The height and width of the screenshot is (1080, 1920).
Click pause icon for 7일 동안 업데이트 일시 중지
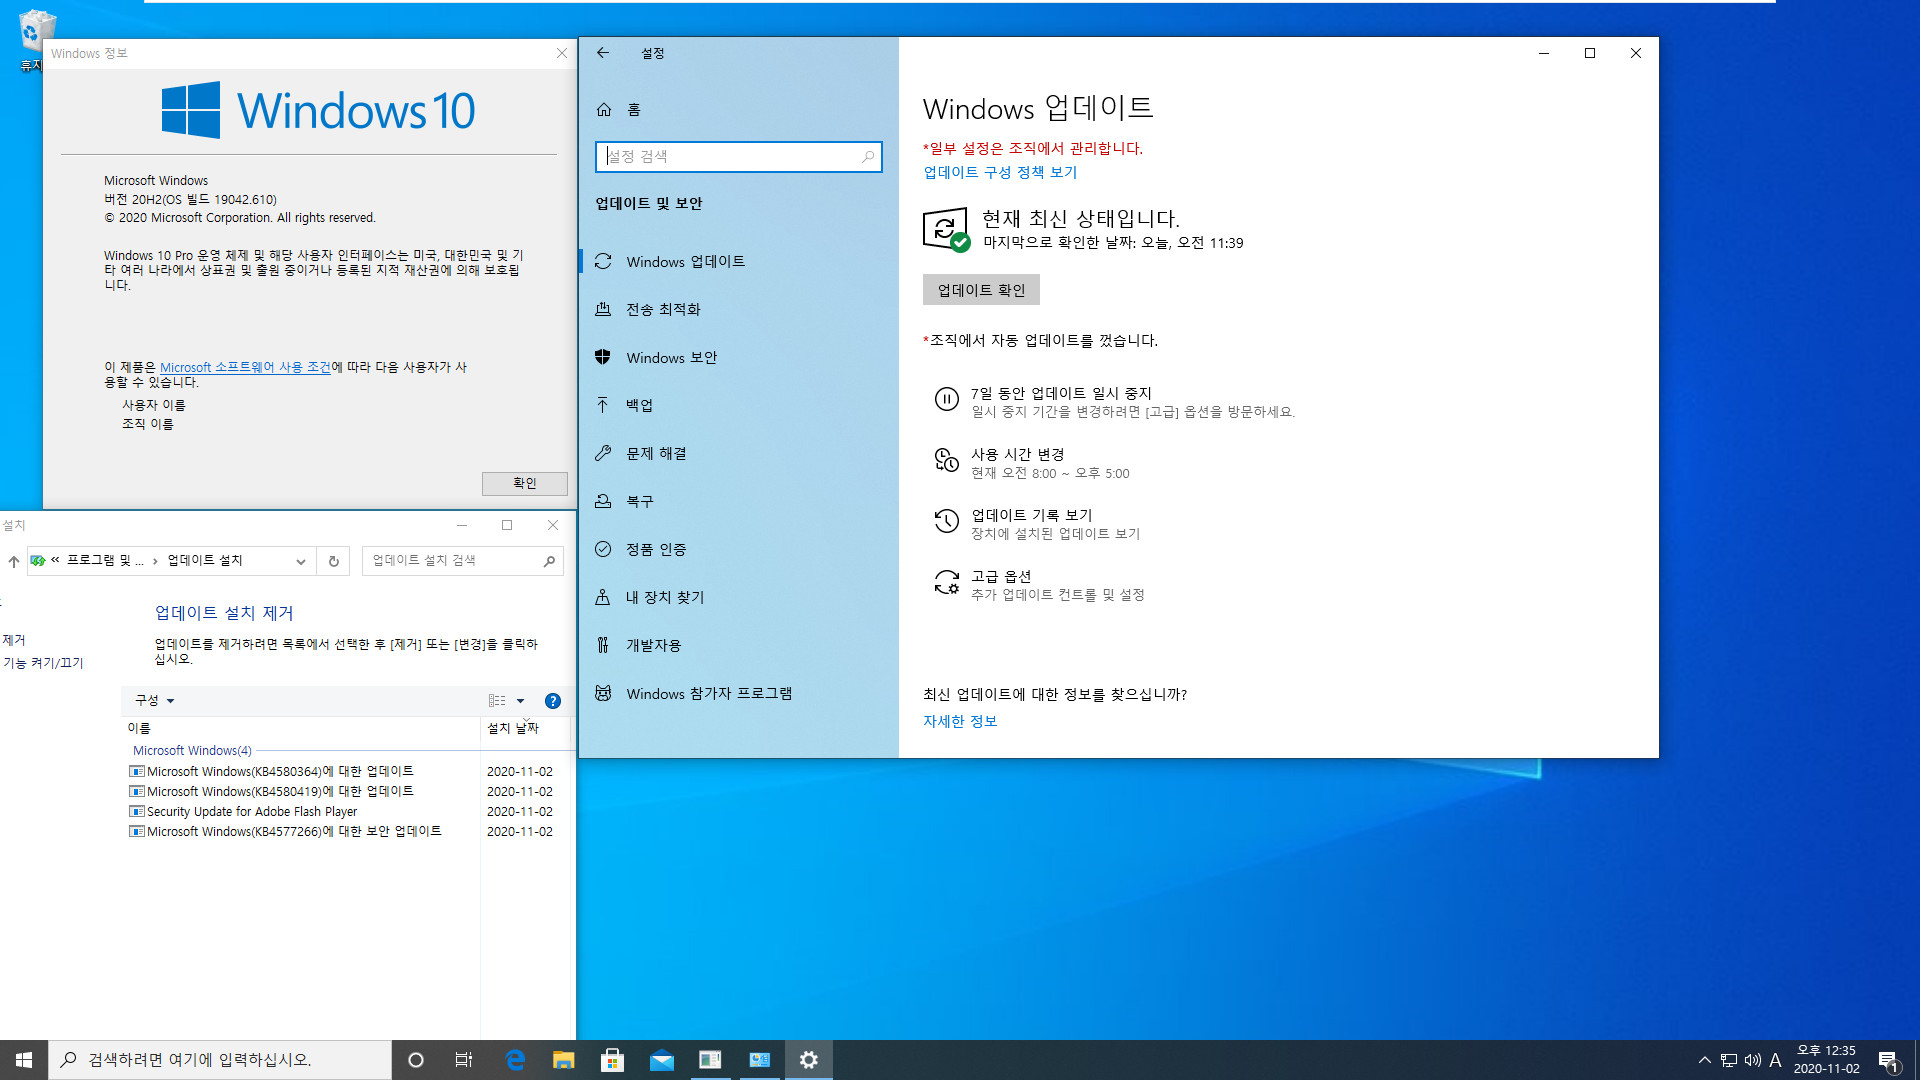pos(946,399)
